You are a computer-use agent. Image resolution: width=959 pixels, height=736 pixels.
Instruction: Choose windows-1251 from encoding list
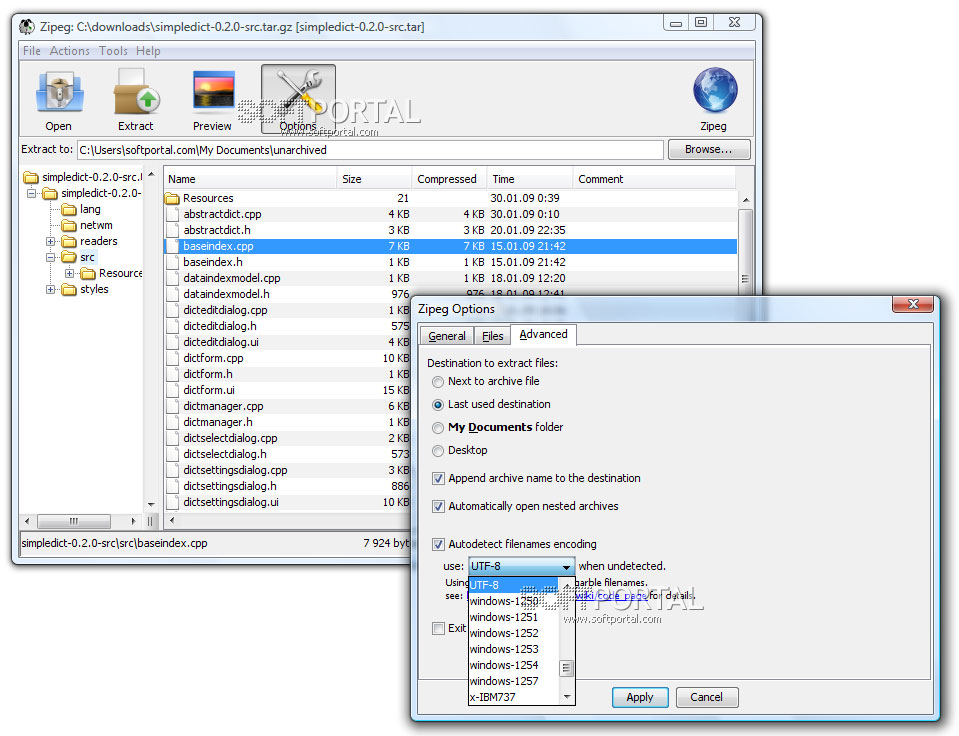click(514, 617)
